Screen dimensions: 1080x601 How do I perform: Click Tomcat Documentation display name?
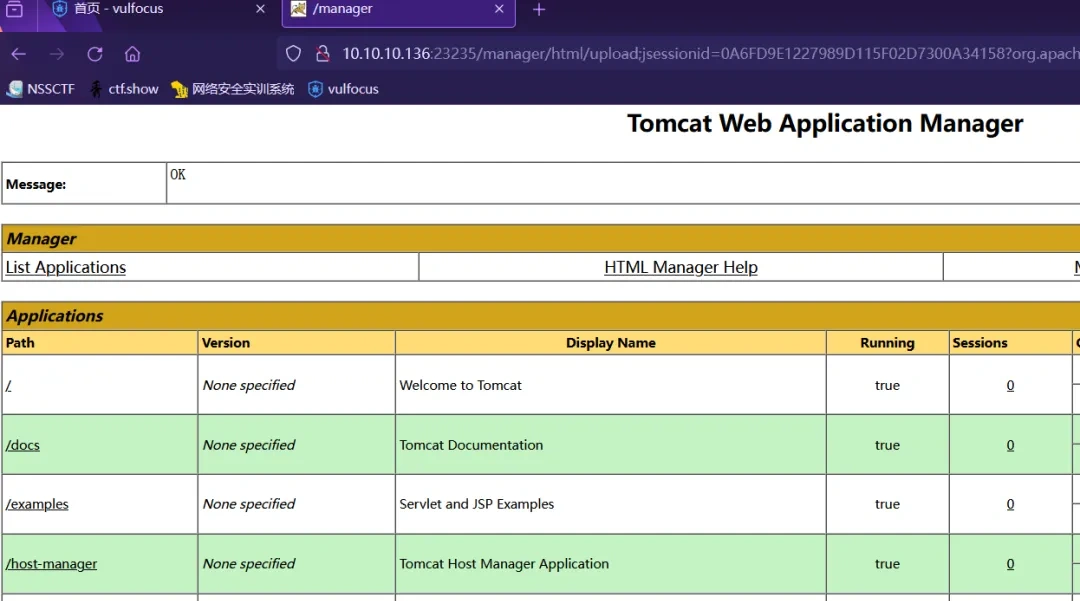point(471,445)
